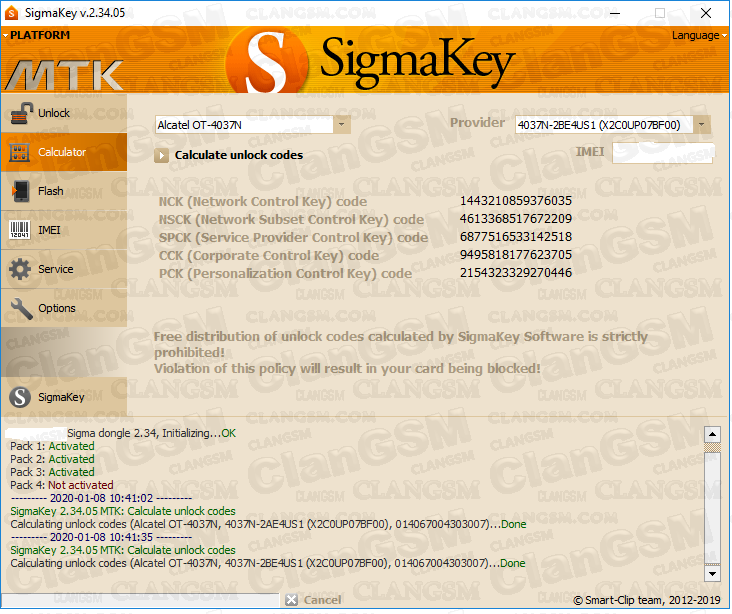Click last log line mentioning 4037N-2BE4US1
732x614 pixels.
268,564
